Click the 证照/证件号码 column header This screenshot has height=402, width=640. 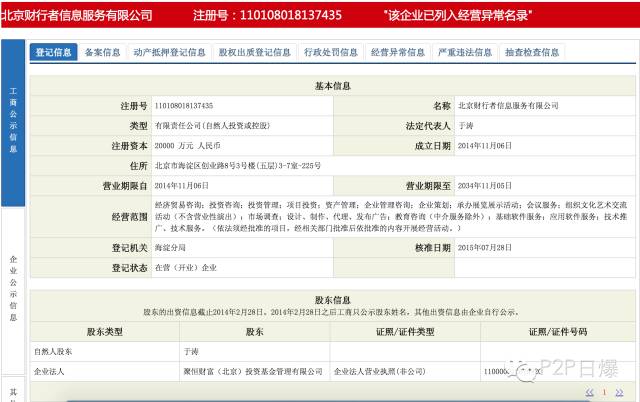558,332
